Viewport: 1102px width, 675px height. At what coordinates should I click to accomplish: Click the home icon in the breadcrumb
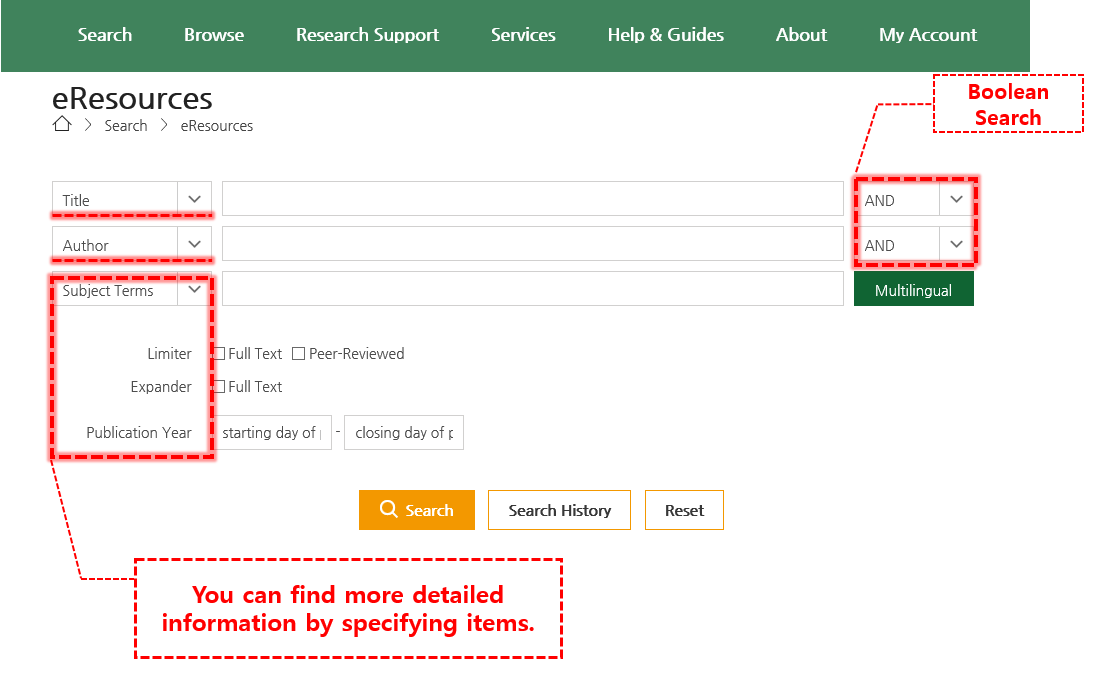click(62, 124)
